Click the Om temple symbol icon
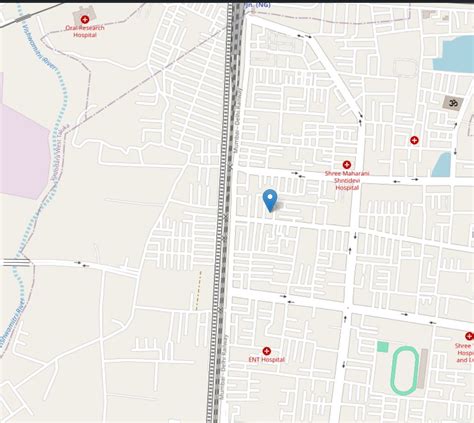Viewport: 474px width, 423px height. (453, 103)
